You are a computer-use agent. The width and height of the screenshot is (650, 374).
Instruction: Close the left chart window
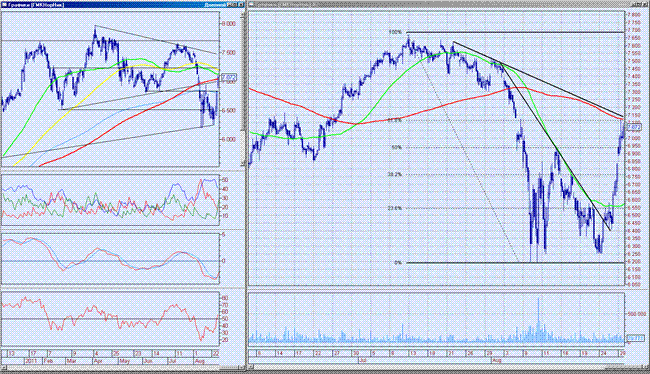(241, 5)
